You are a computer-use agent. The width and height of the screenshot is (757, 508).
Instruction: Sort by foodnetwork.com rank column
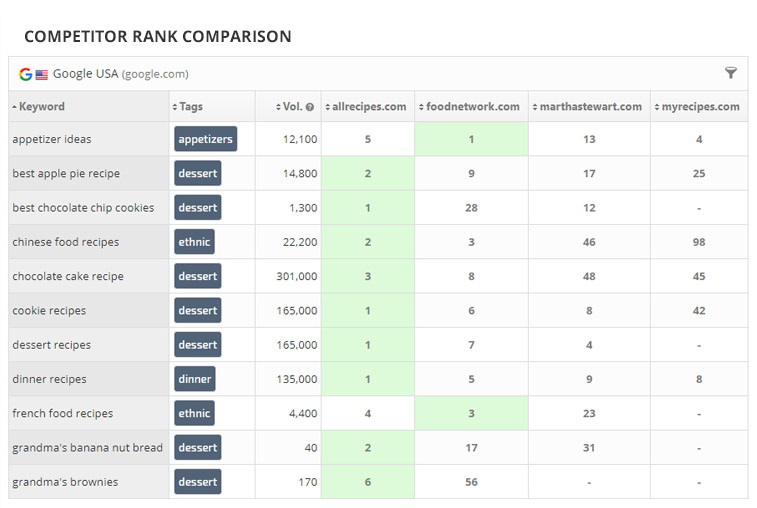tap(472, 107)
